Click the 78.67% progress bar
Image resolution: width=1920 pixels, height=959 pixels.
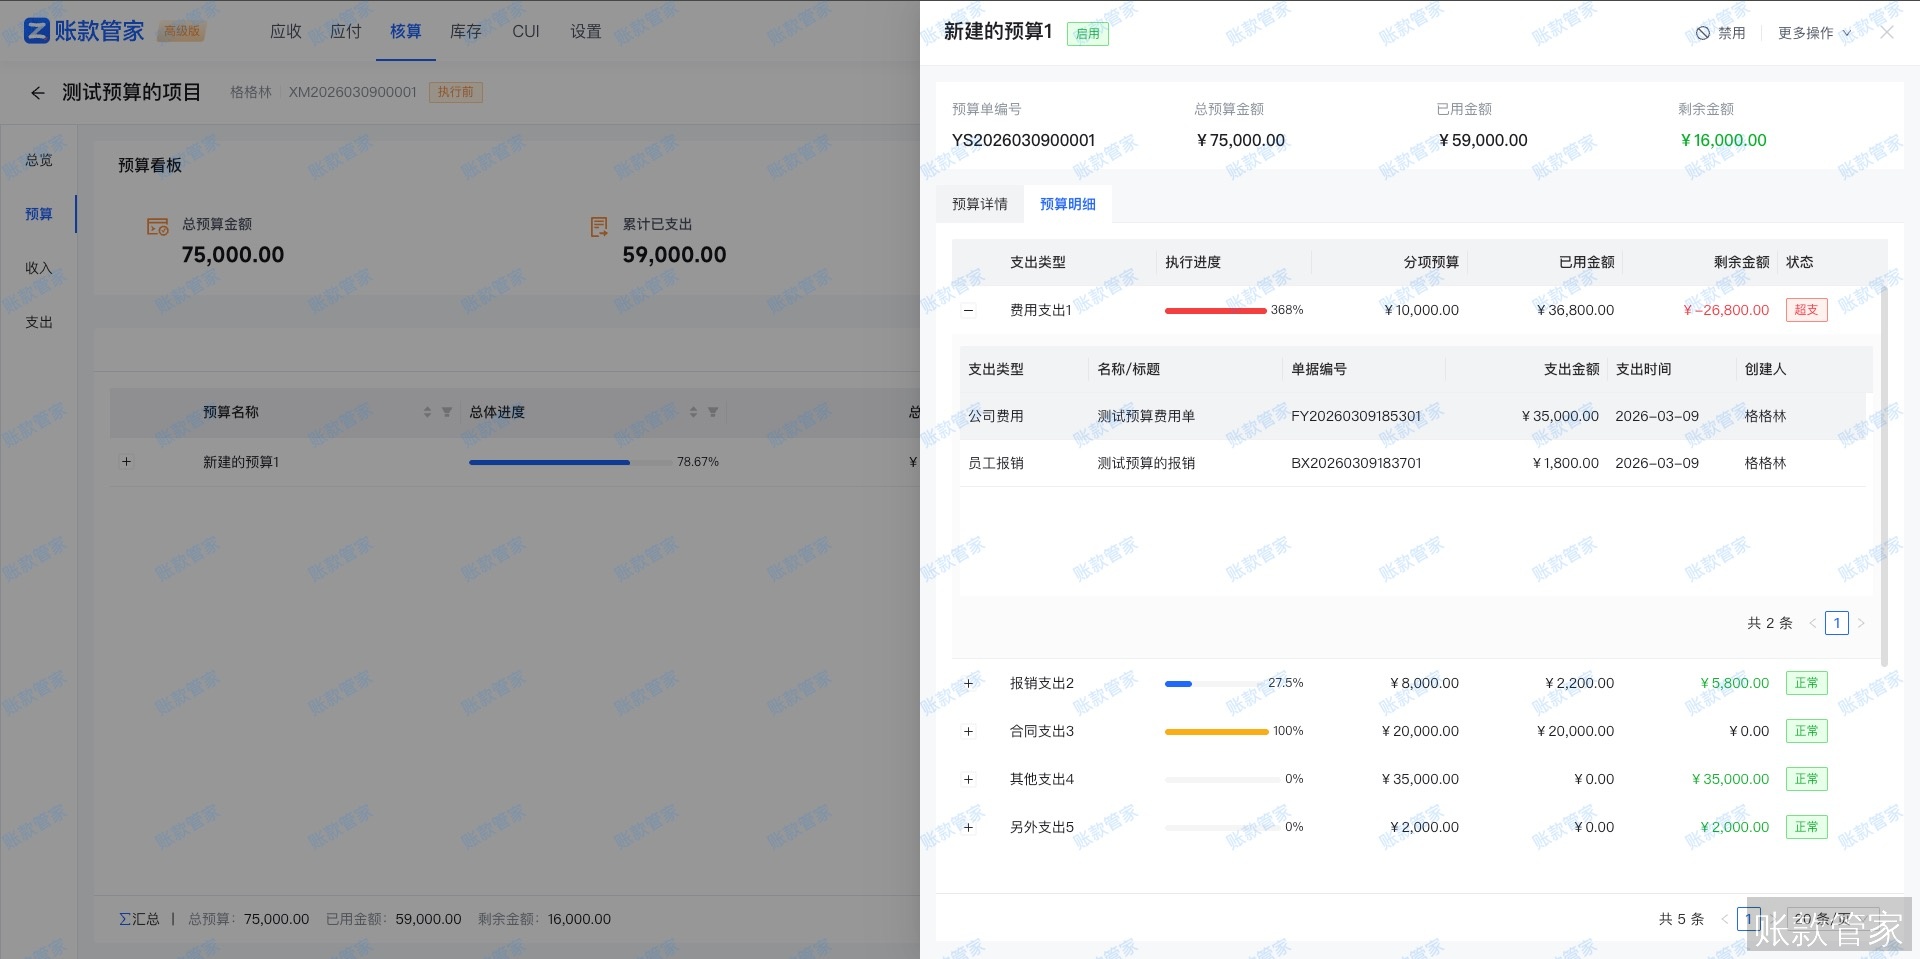pos(549,462)
